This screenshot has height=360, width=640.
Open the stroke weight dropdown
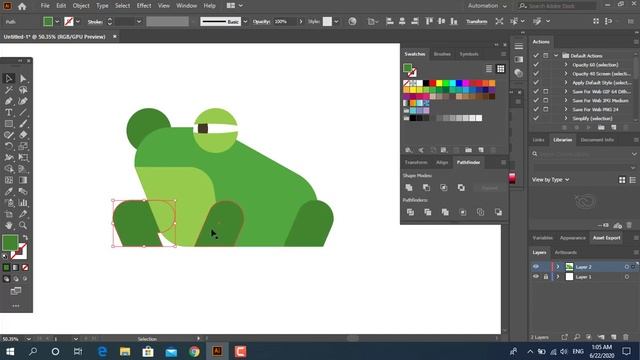coord(139,22)
